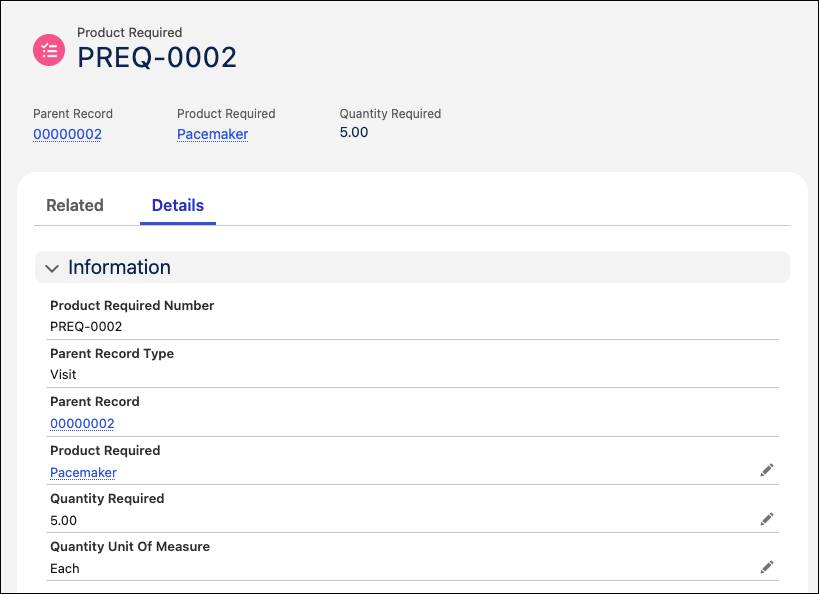Switch to the Related tab
Image resolution: width=819 pixels, height=594 pixels.
tap(74, 205)
